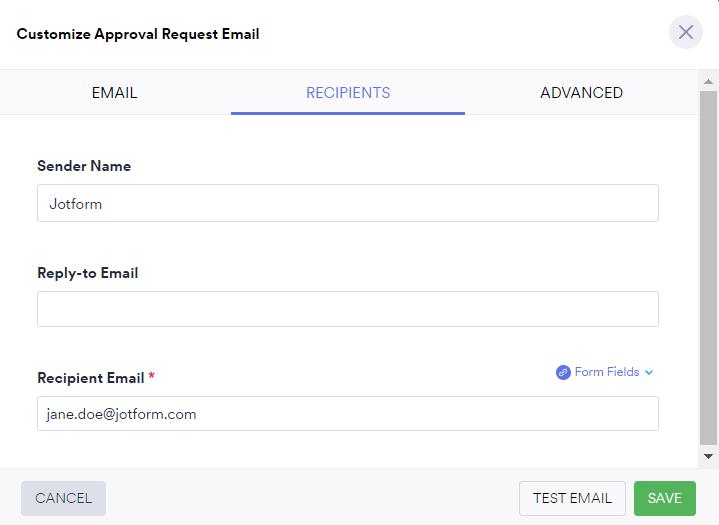Select the RECIPIENTS tab
The width and height of the screenshot is (719, 525).
point(348,93)
